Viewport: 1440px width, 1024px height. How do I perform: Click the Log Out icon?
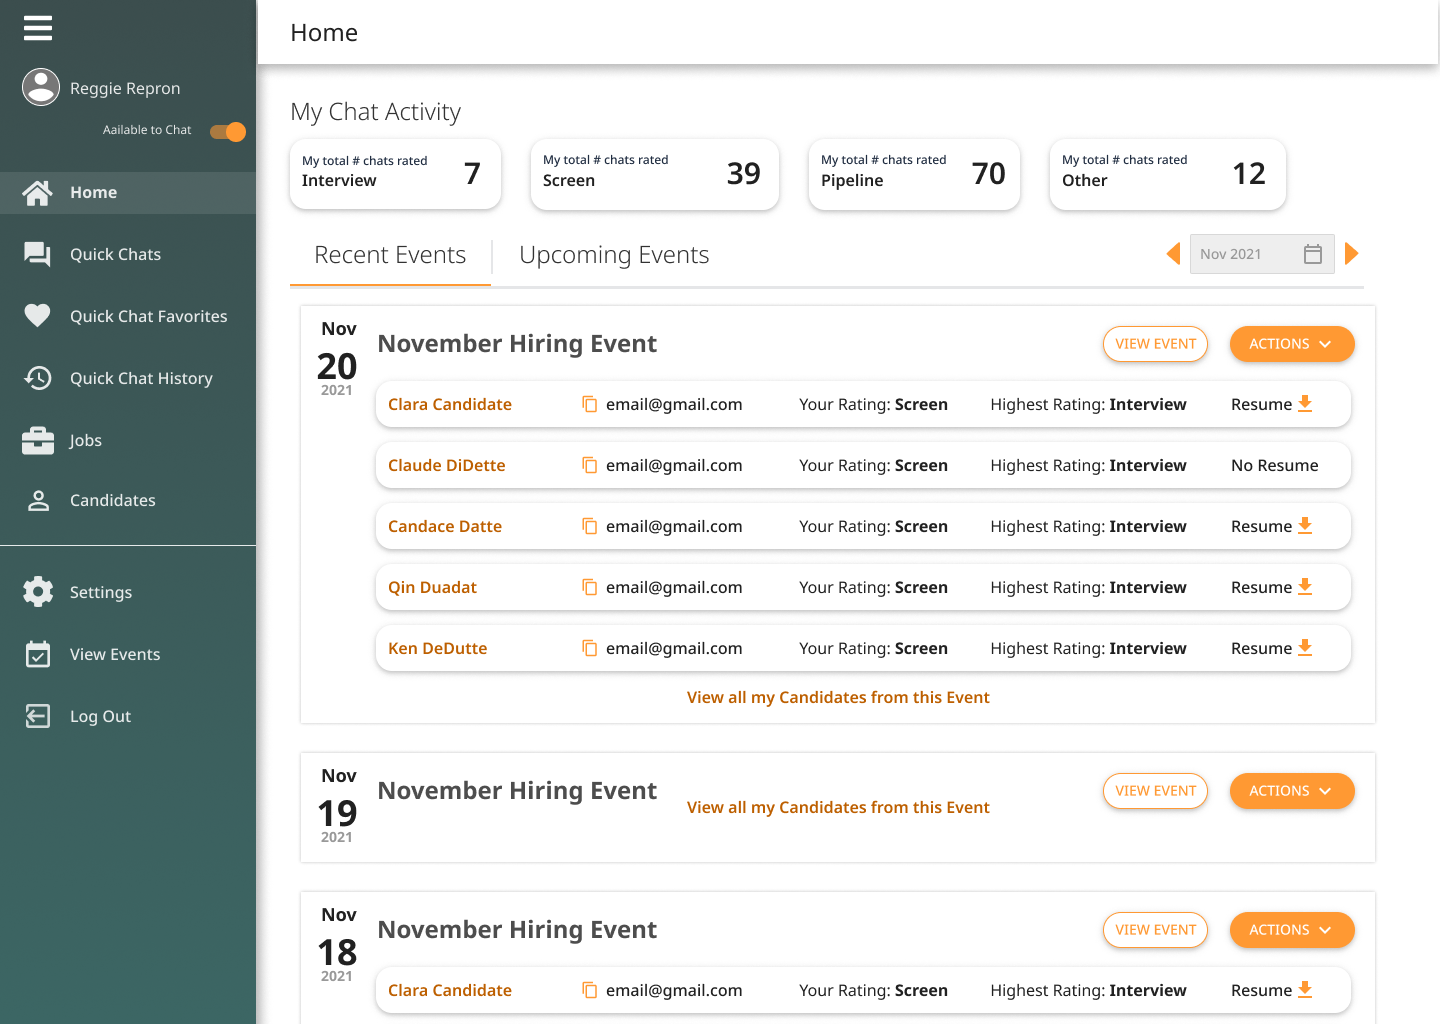(38, 716)
